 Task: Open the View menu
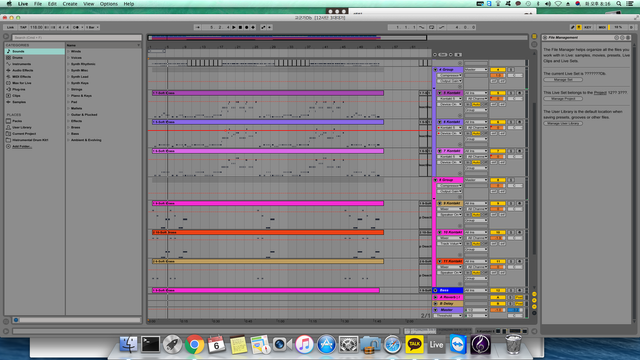pos(89,4)
